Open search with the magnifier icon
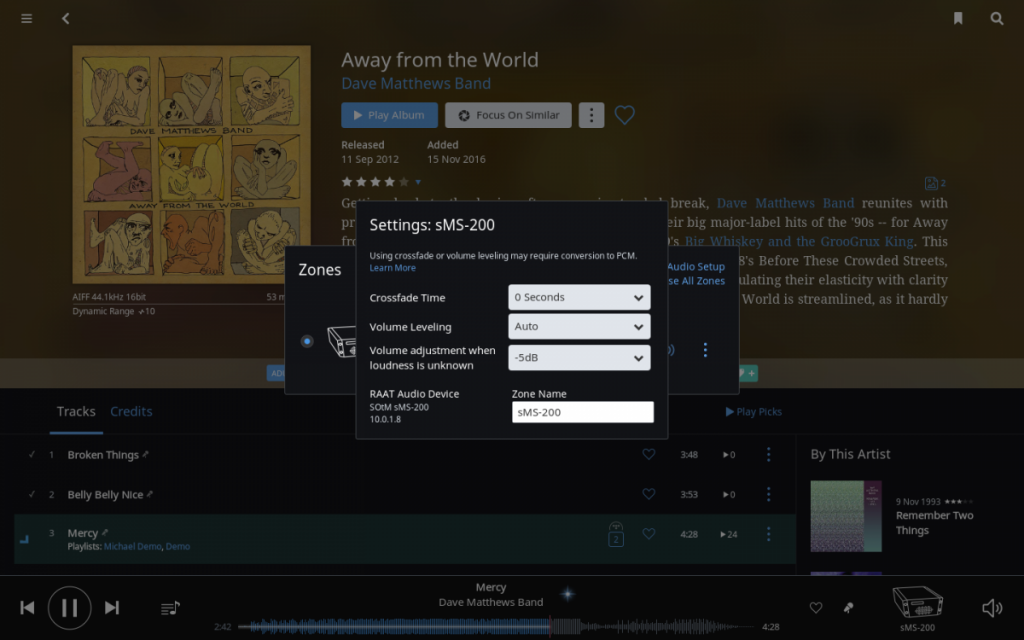This screenshot has height=640, width=1024. click(x=997, y=18)
